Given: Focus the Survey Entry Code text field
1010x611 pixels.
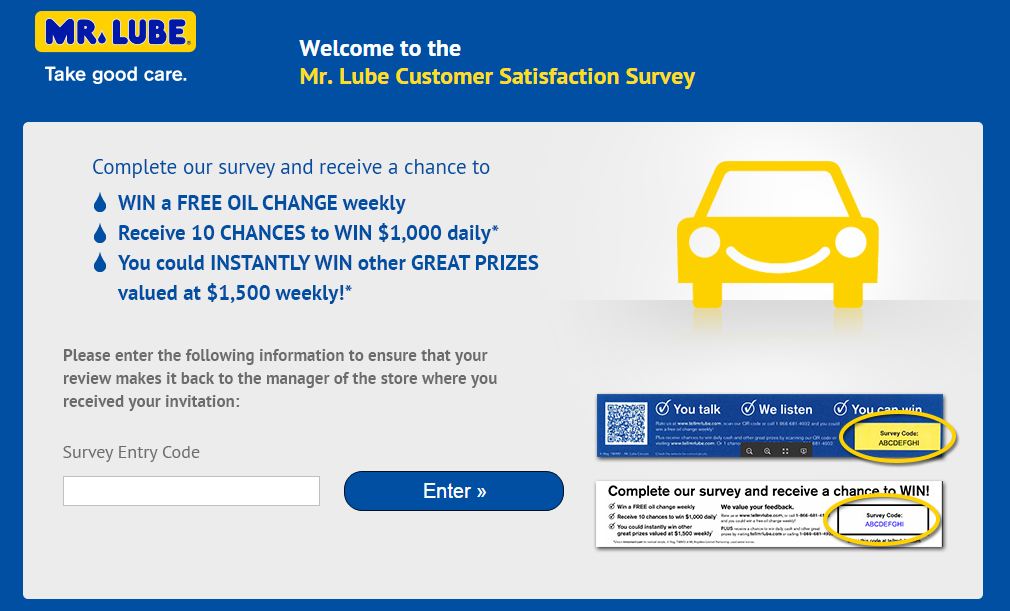Looking at the screenshot, I should (191, 491).
